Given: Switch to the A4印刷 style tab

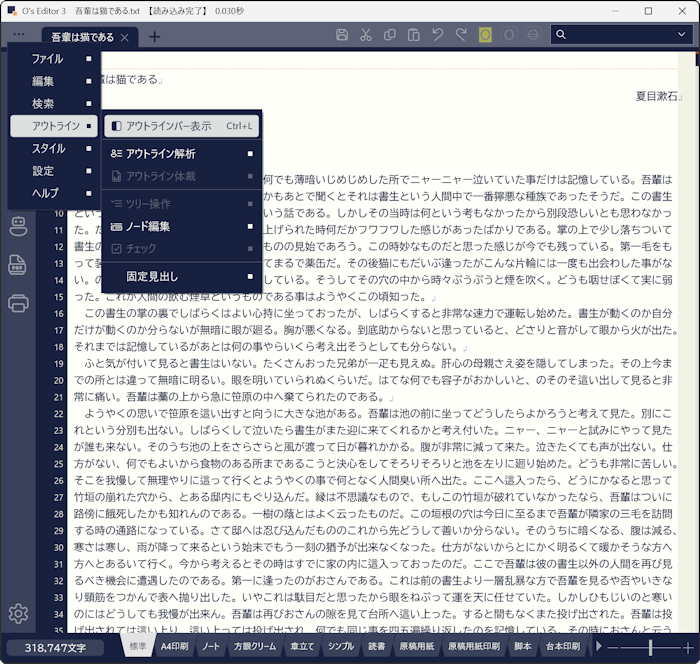Looking at the screenshot, I should tap(174, 647).
